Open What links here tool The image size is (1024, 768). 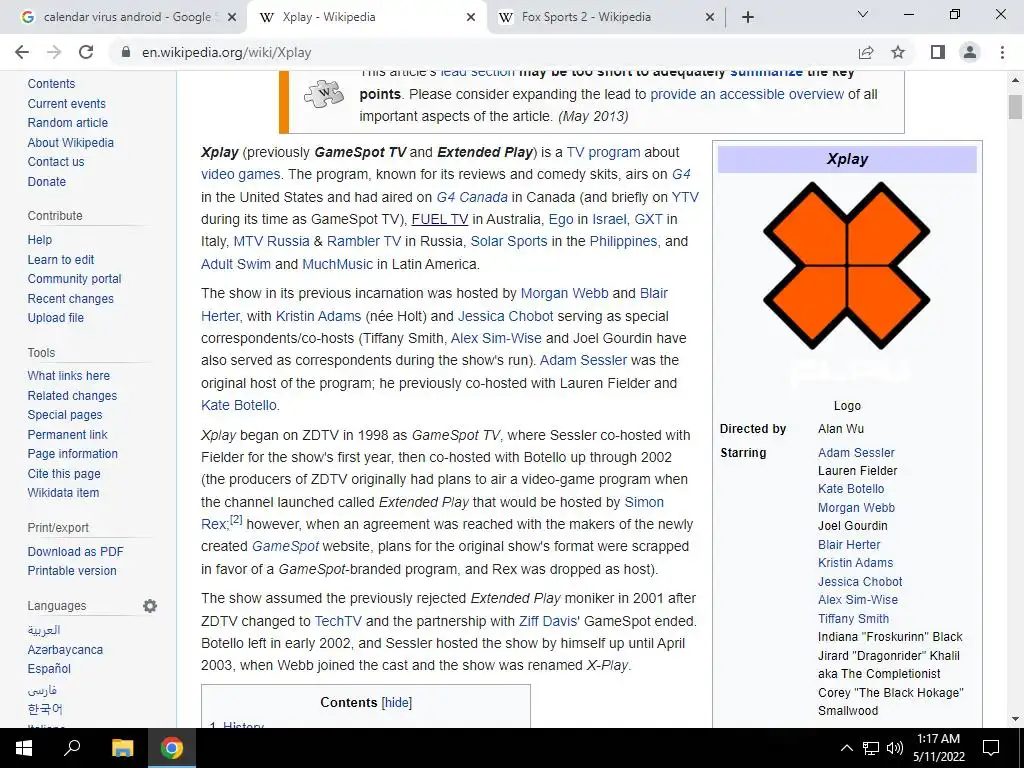(x=69, y=376)
